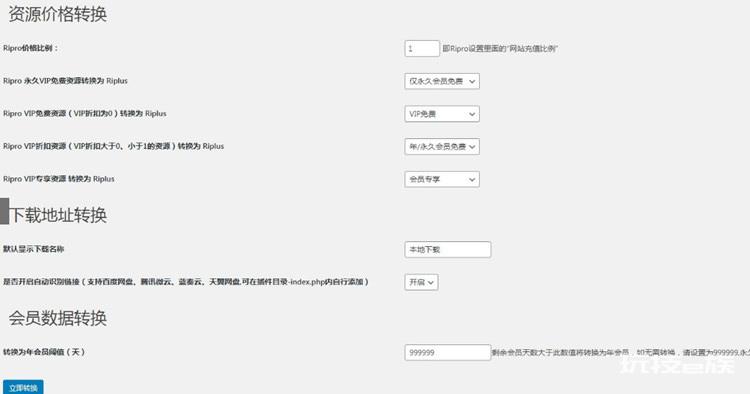Click the 下载地址转换 section heading

[58, 215]
